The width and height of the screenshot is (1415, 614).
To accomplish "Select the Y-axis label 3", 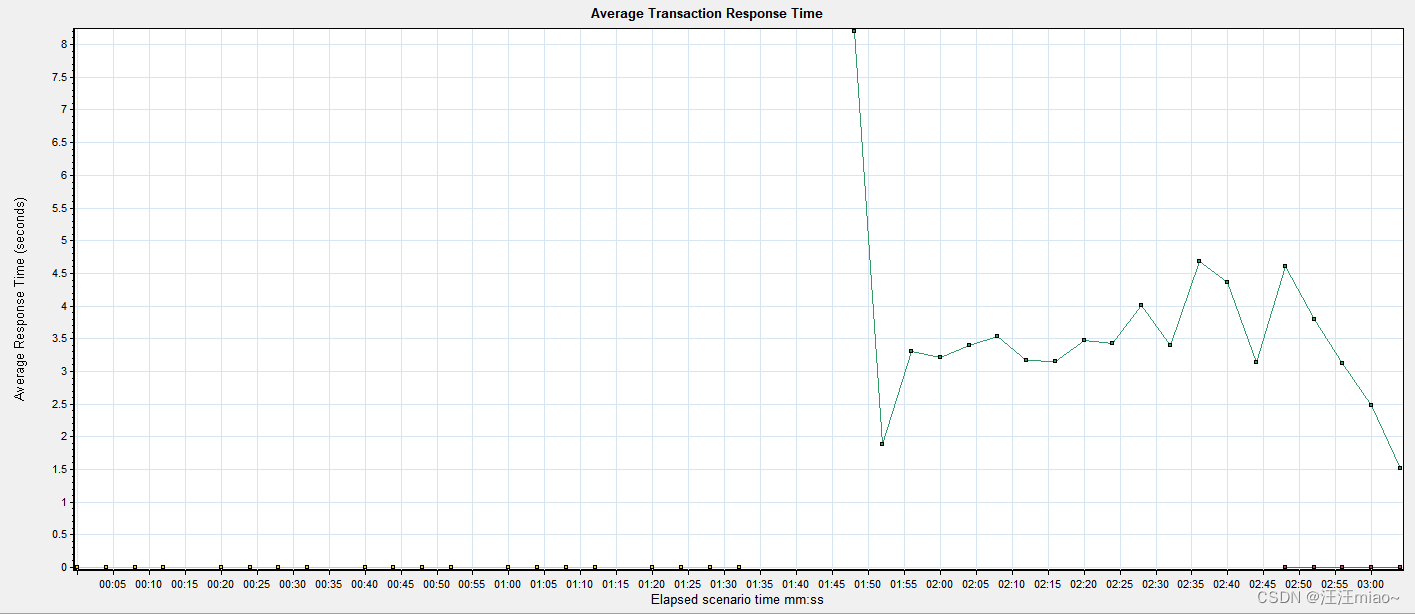I will [x=63, y=371].
